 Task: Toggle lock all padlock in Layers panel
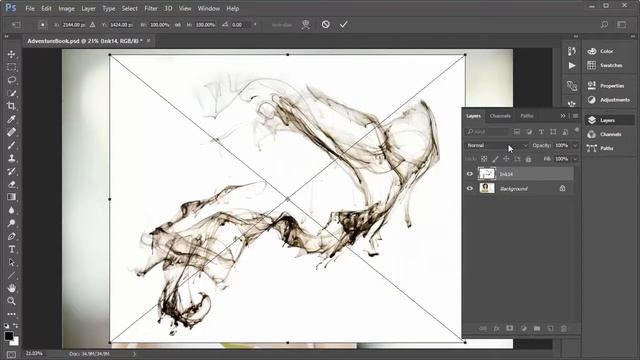coord(529,159)
